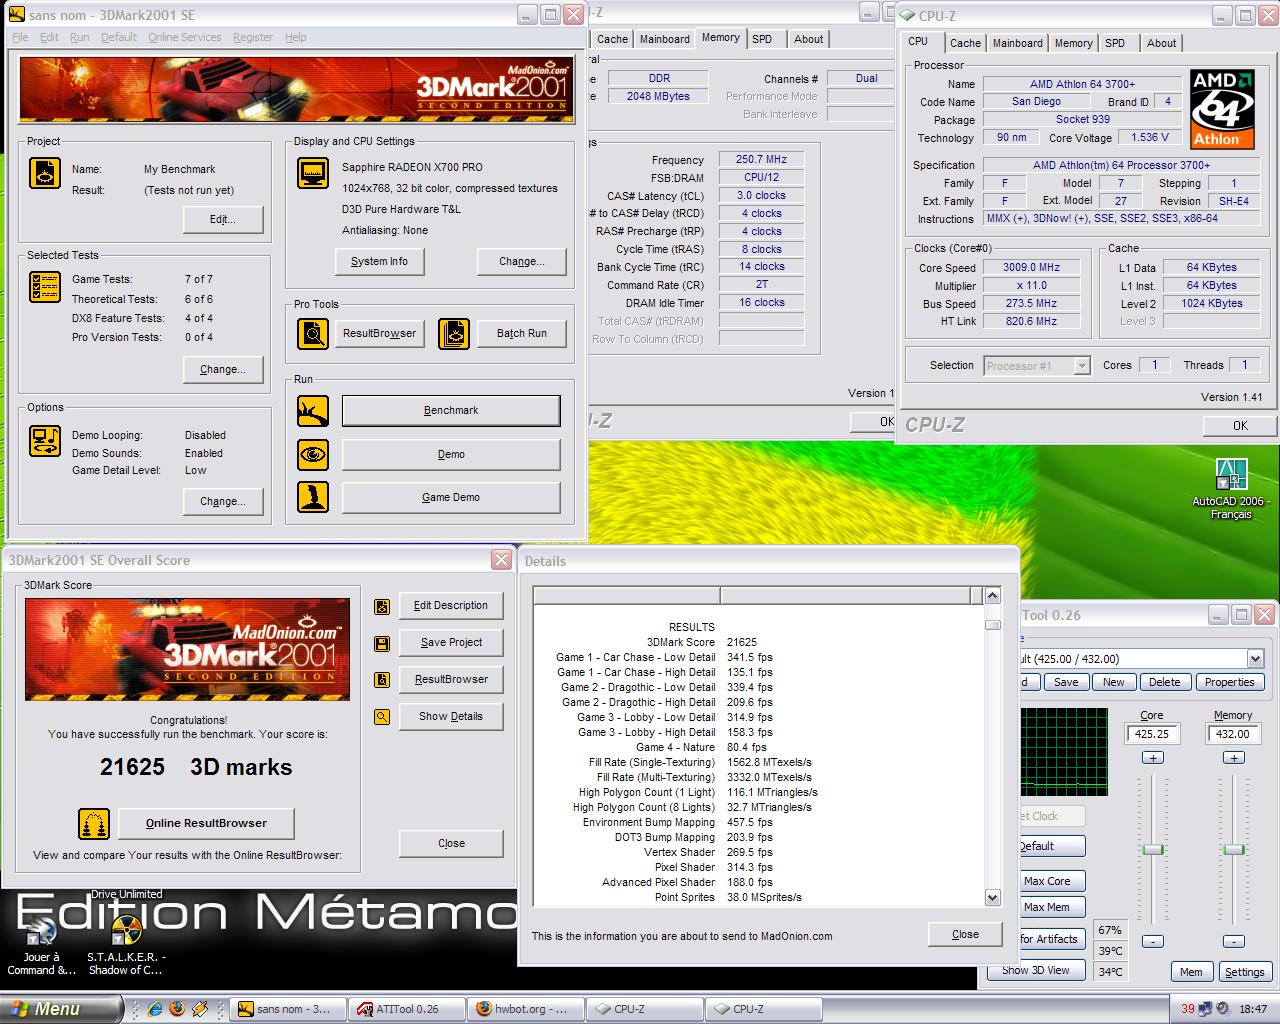
Task: Open the Online Services menu
Action: coord(185,37)
